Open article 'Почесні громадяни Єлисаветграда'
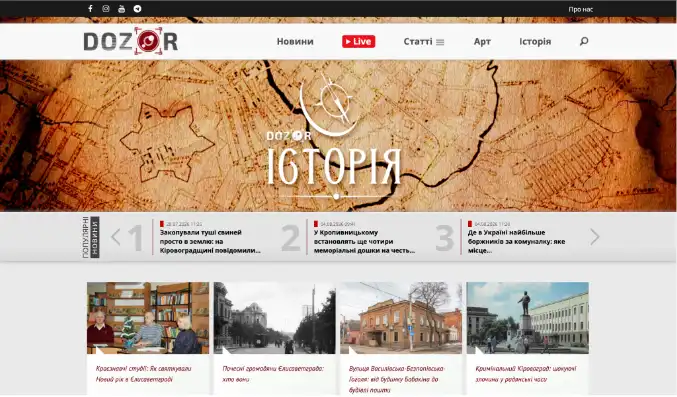Screen dimensions: 677x397 273,374
